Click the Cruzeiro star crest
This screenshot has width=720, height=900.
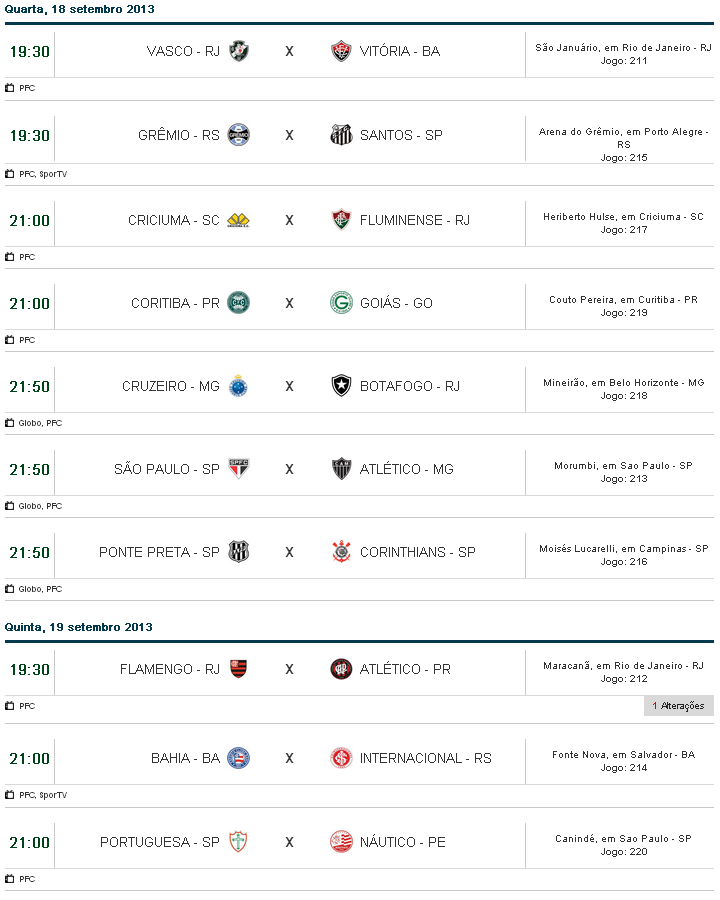pos(239,386)
